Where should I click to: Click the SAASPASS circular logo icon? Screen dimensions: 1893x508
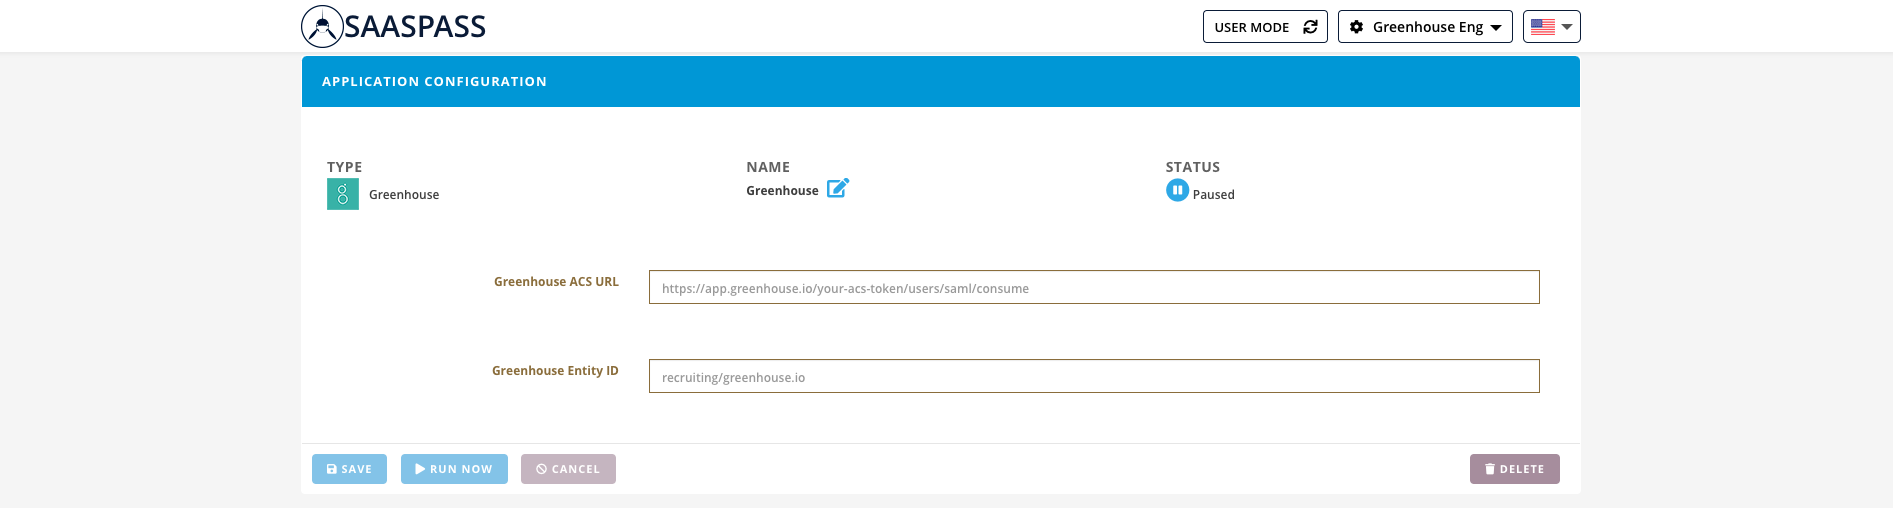(322, 27)
